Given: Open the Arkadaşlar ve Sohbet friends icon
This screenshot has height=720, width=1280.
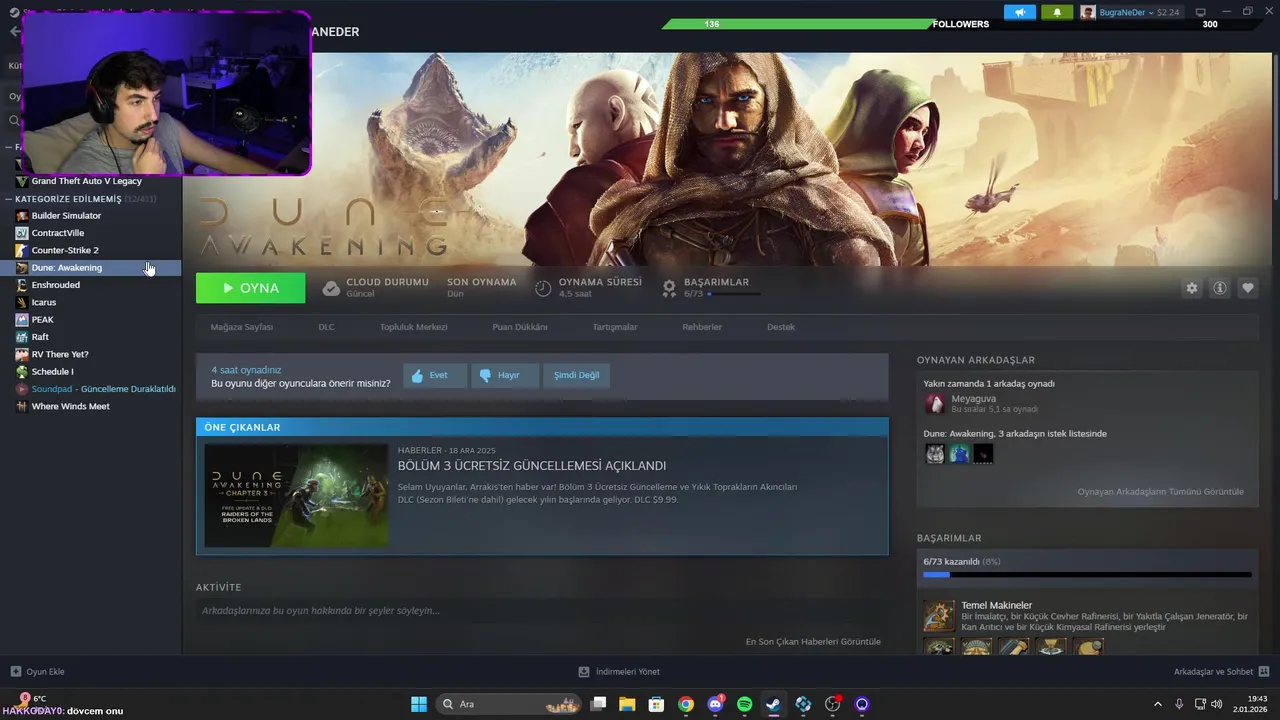Looking at the screenshot, I should 1264,672.
